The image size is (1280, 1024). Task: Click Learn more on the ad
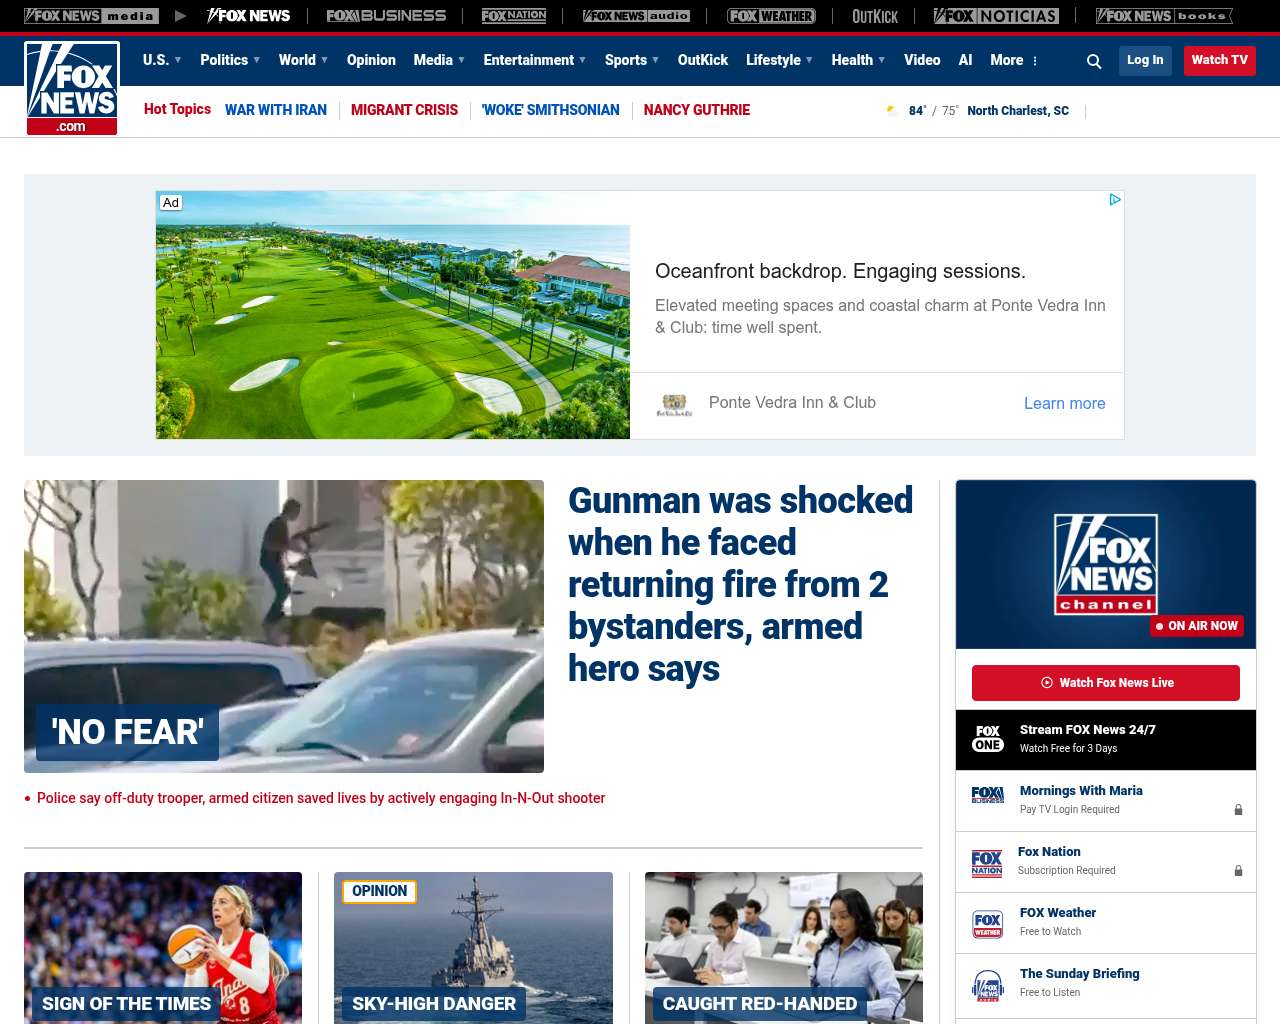[x=1065, y=403]
